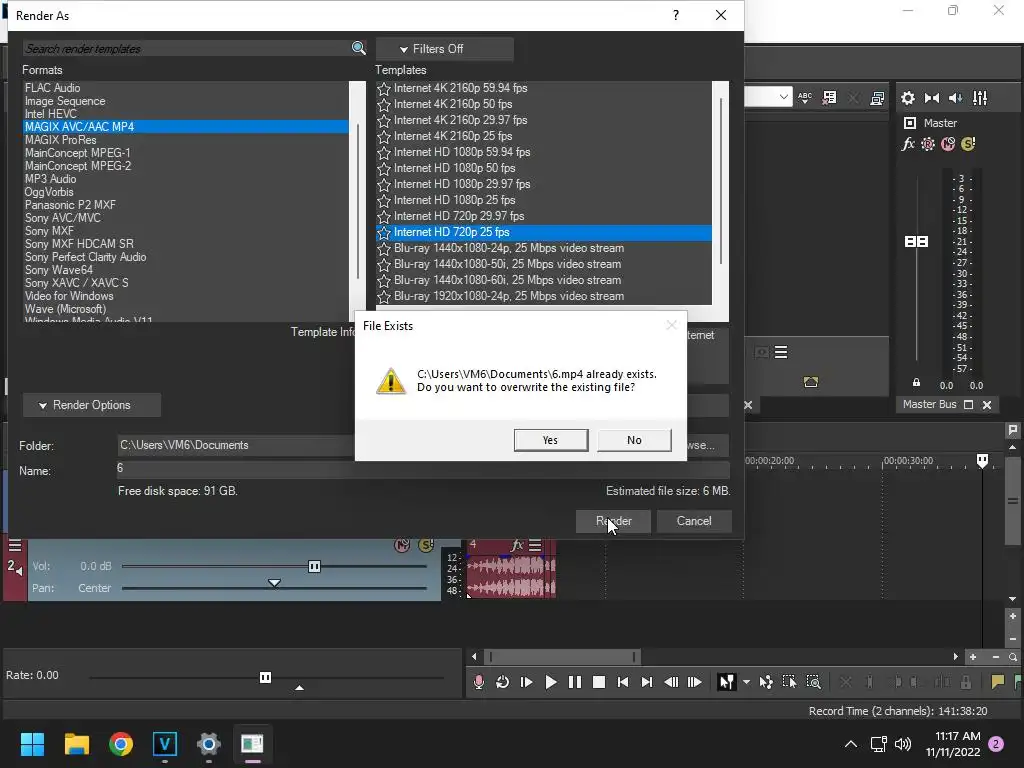The width and height of the screenshot is (1024, 768).
Task: Favorite star for Internet HD 1080p 25 fps
Action: pos(384,200)
